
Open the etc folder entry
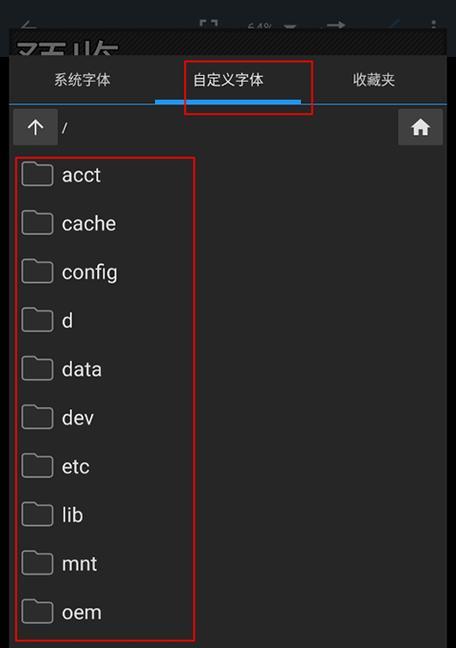105,466
